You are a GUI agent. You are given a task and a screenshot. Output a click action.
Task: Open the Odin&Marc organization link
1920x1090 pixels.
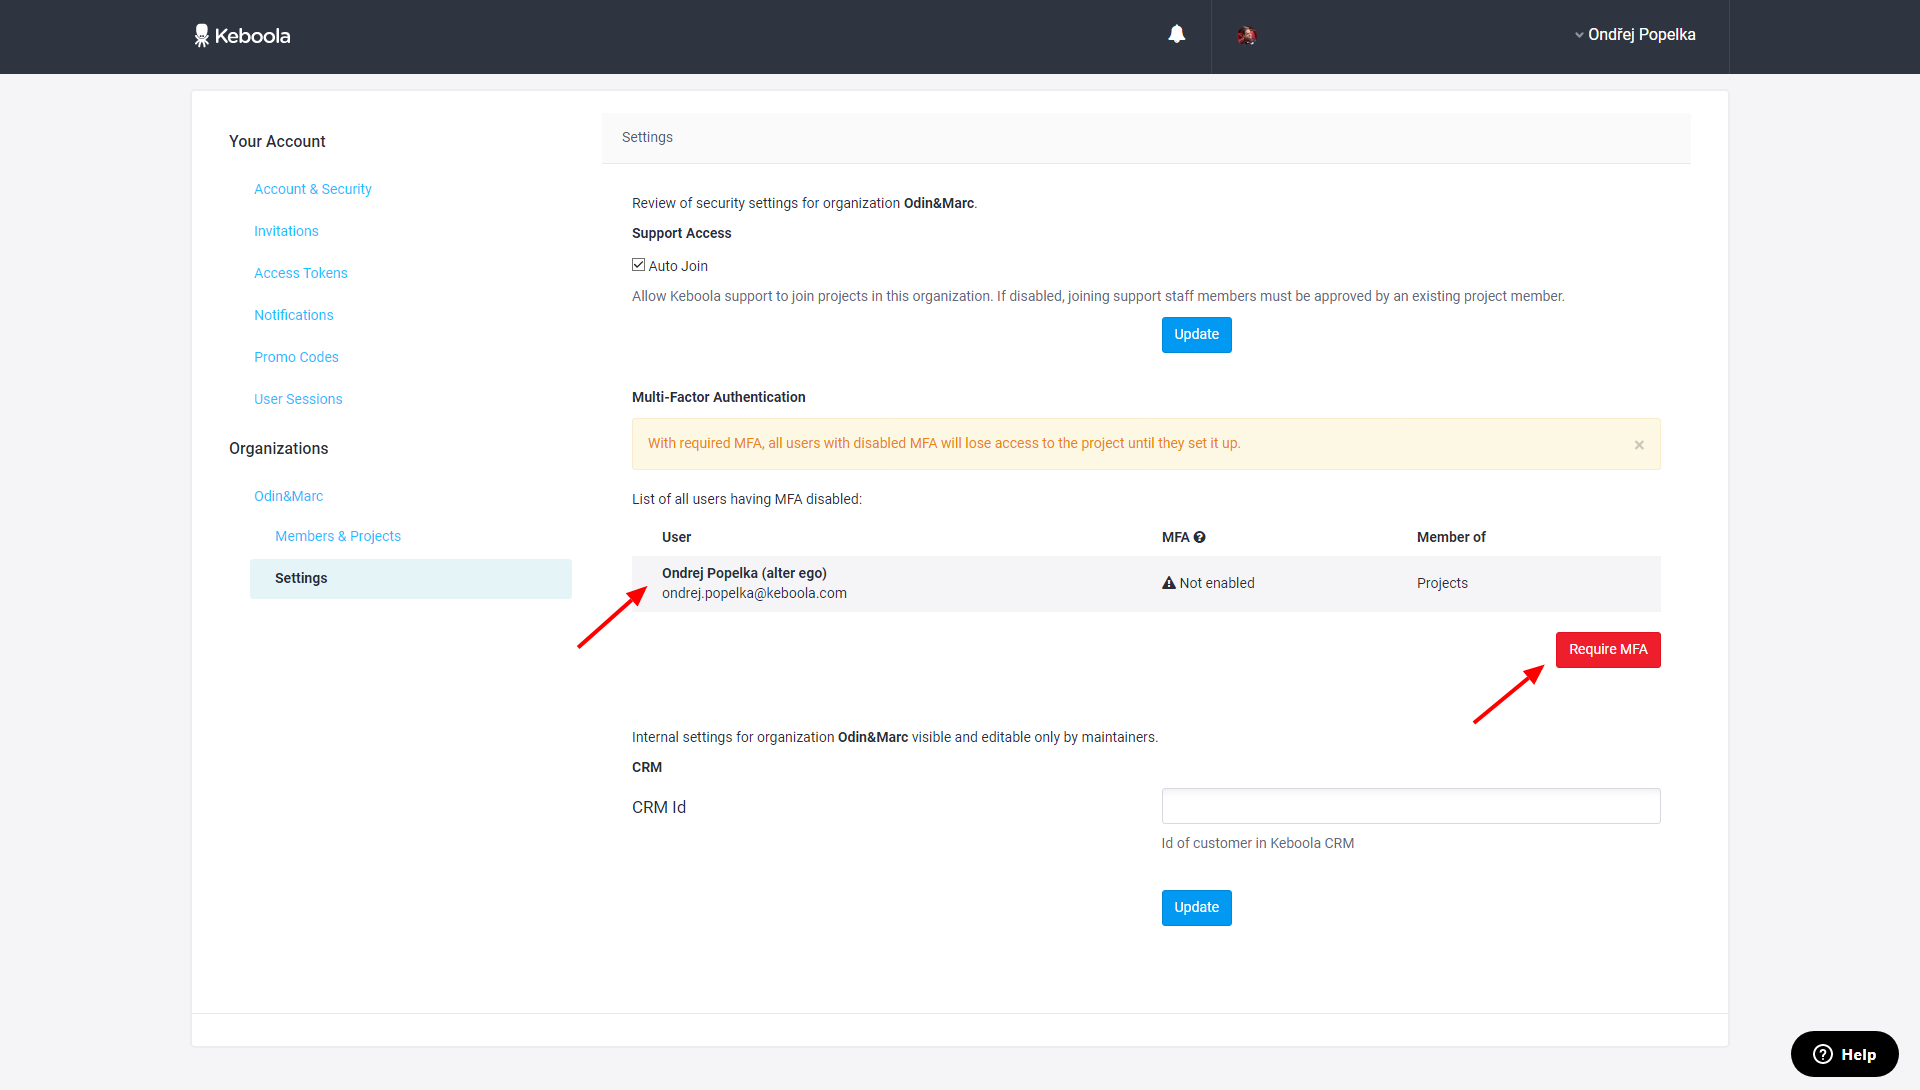(x=289, y=496)
